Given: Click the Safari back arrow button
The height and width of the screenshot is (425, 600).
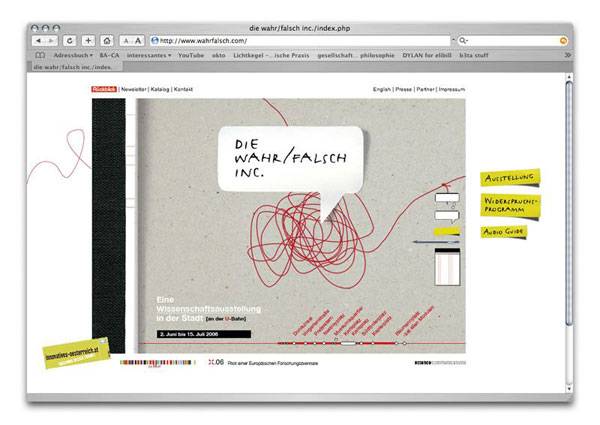Looking at the screenshot, I should point(40,40).
